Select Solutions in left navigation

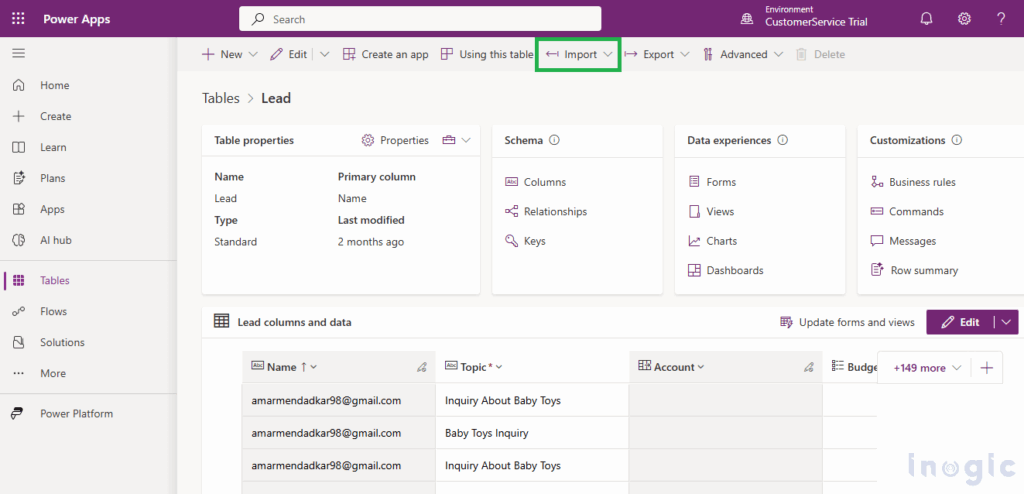point(62,342)
